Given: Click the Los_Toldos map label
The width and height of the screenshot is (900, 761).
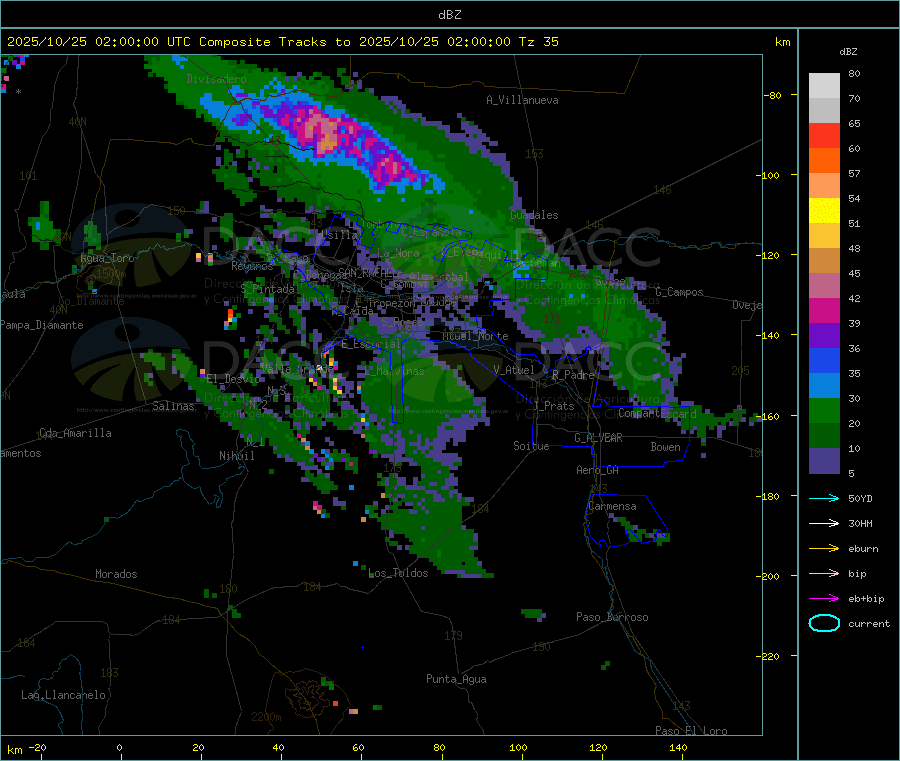Looking at the screenshot, I should pyautogui.click(x=398, y=573).
